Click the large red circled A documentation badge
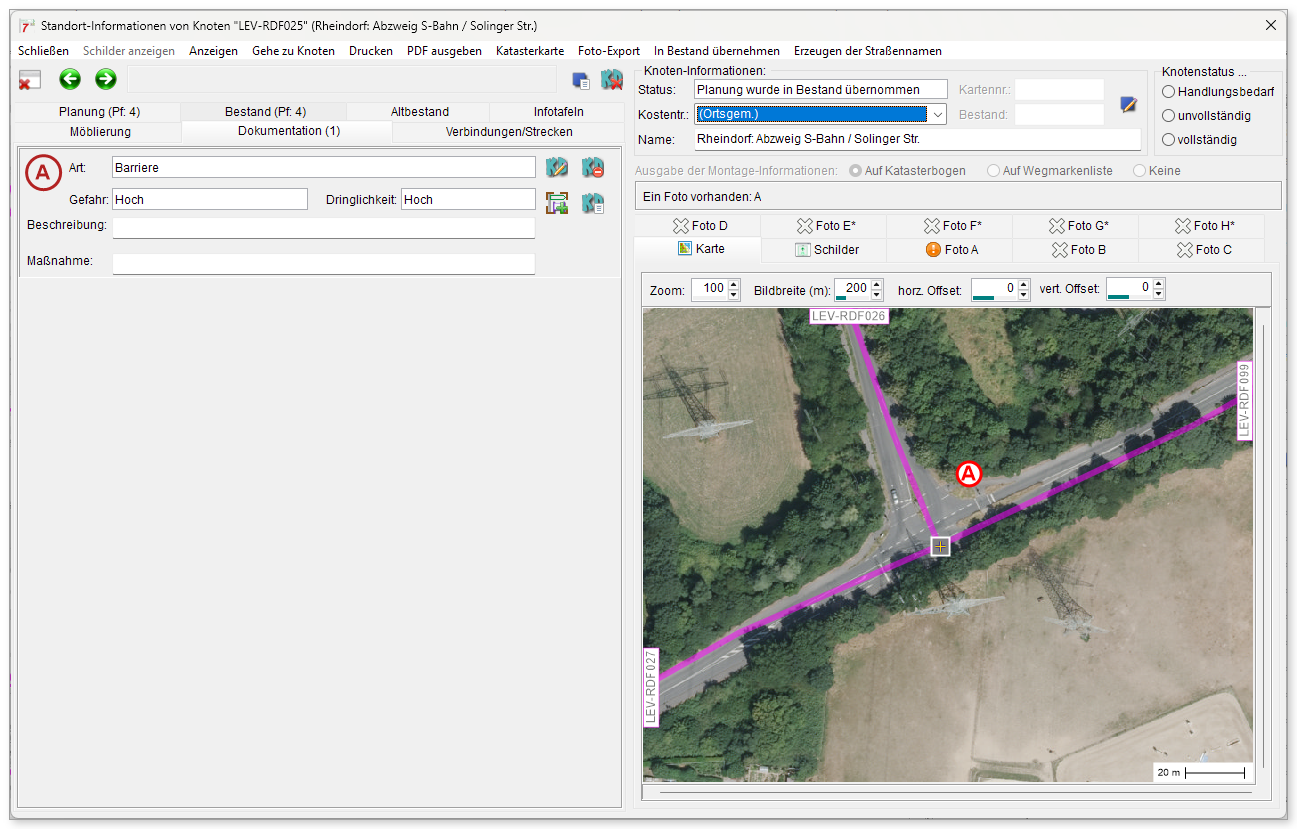The height and width of the screenshot is (829, 1297). (43, 173)
